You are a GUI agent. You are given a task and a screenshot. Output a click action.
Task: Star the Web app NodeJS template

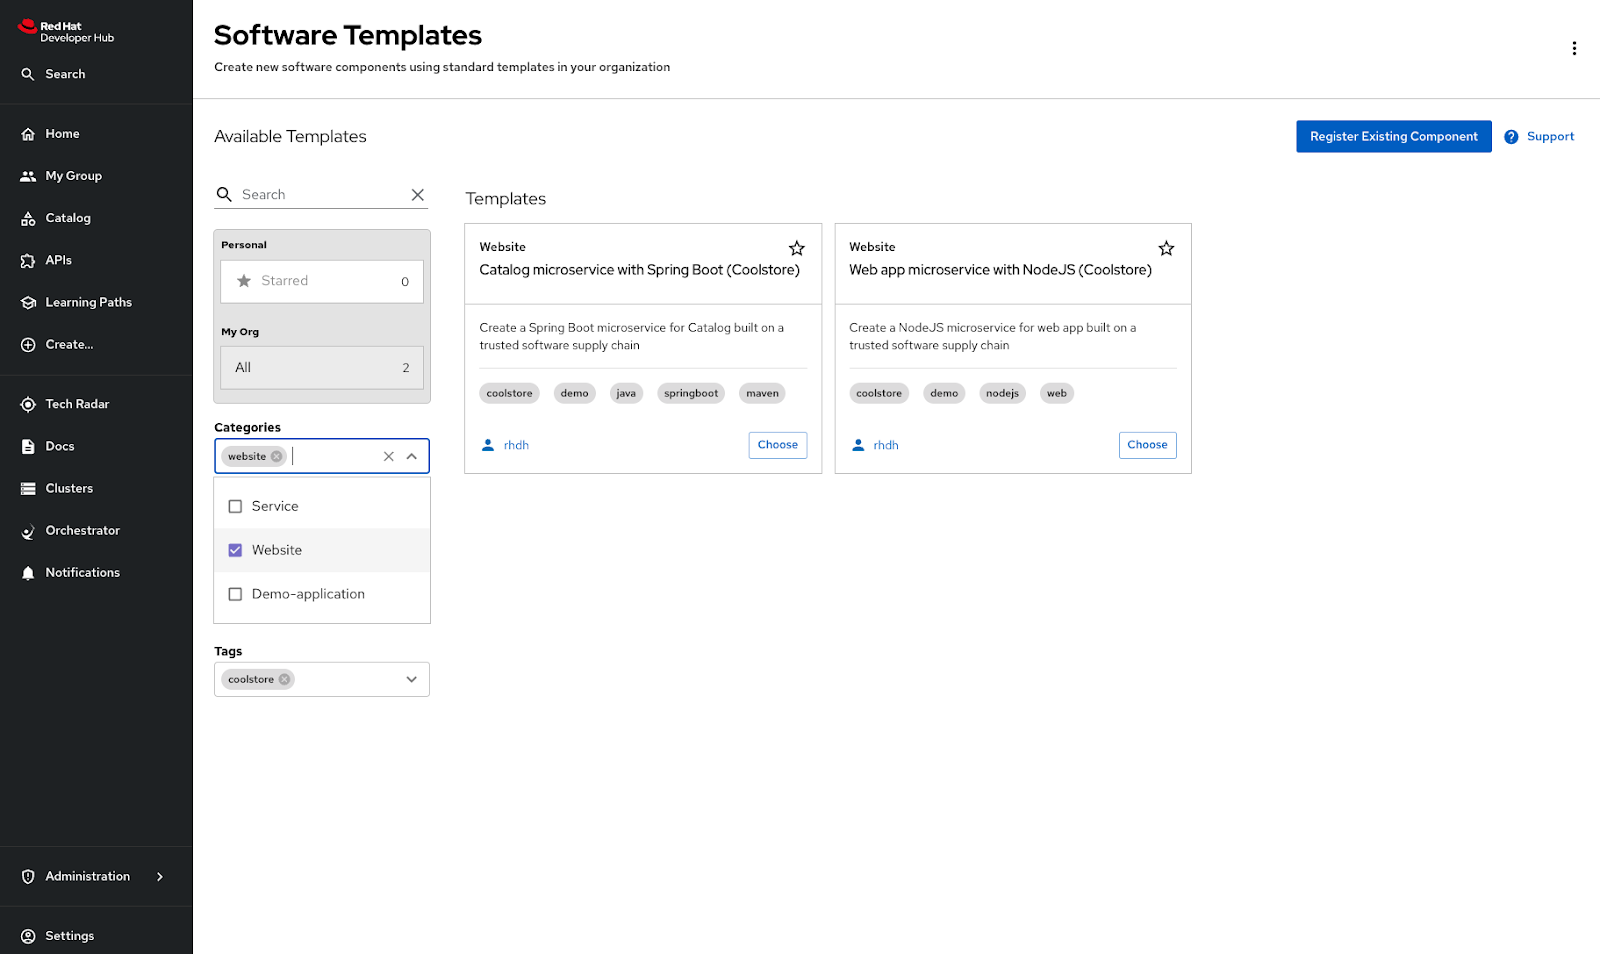(x=1166, y=248)
